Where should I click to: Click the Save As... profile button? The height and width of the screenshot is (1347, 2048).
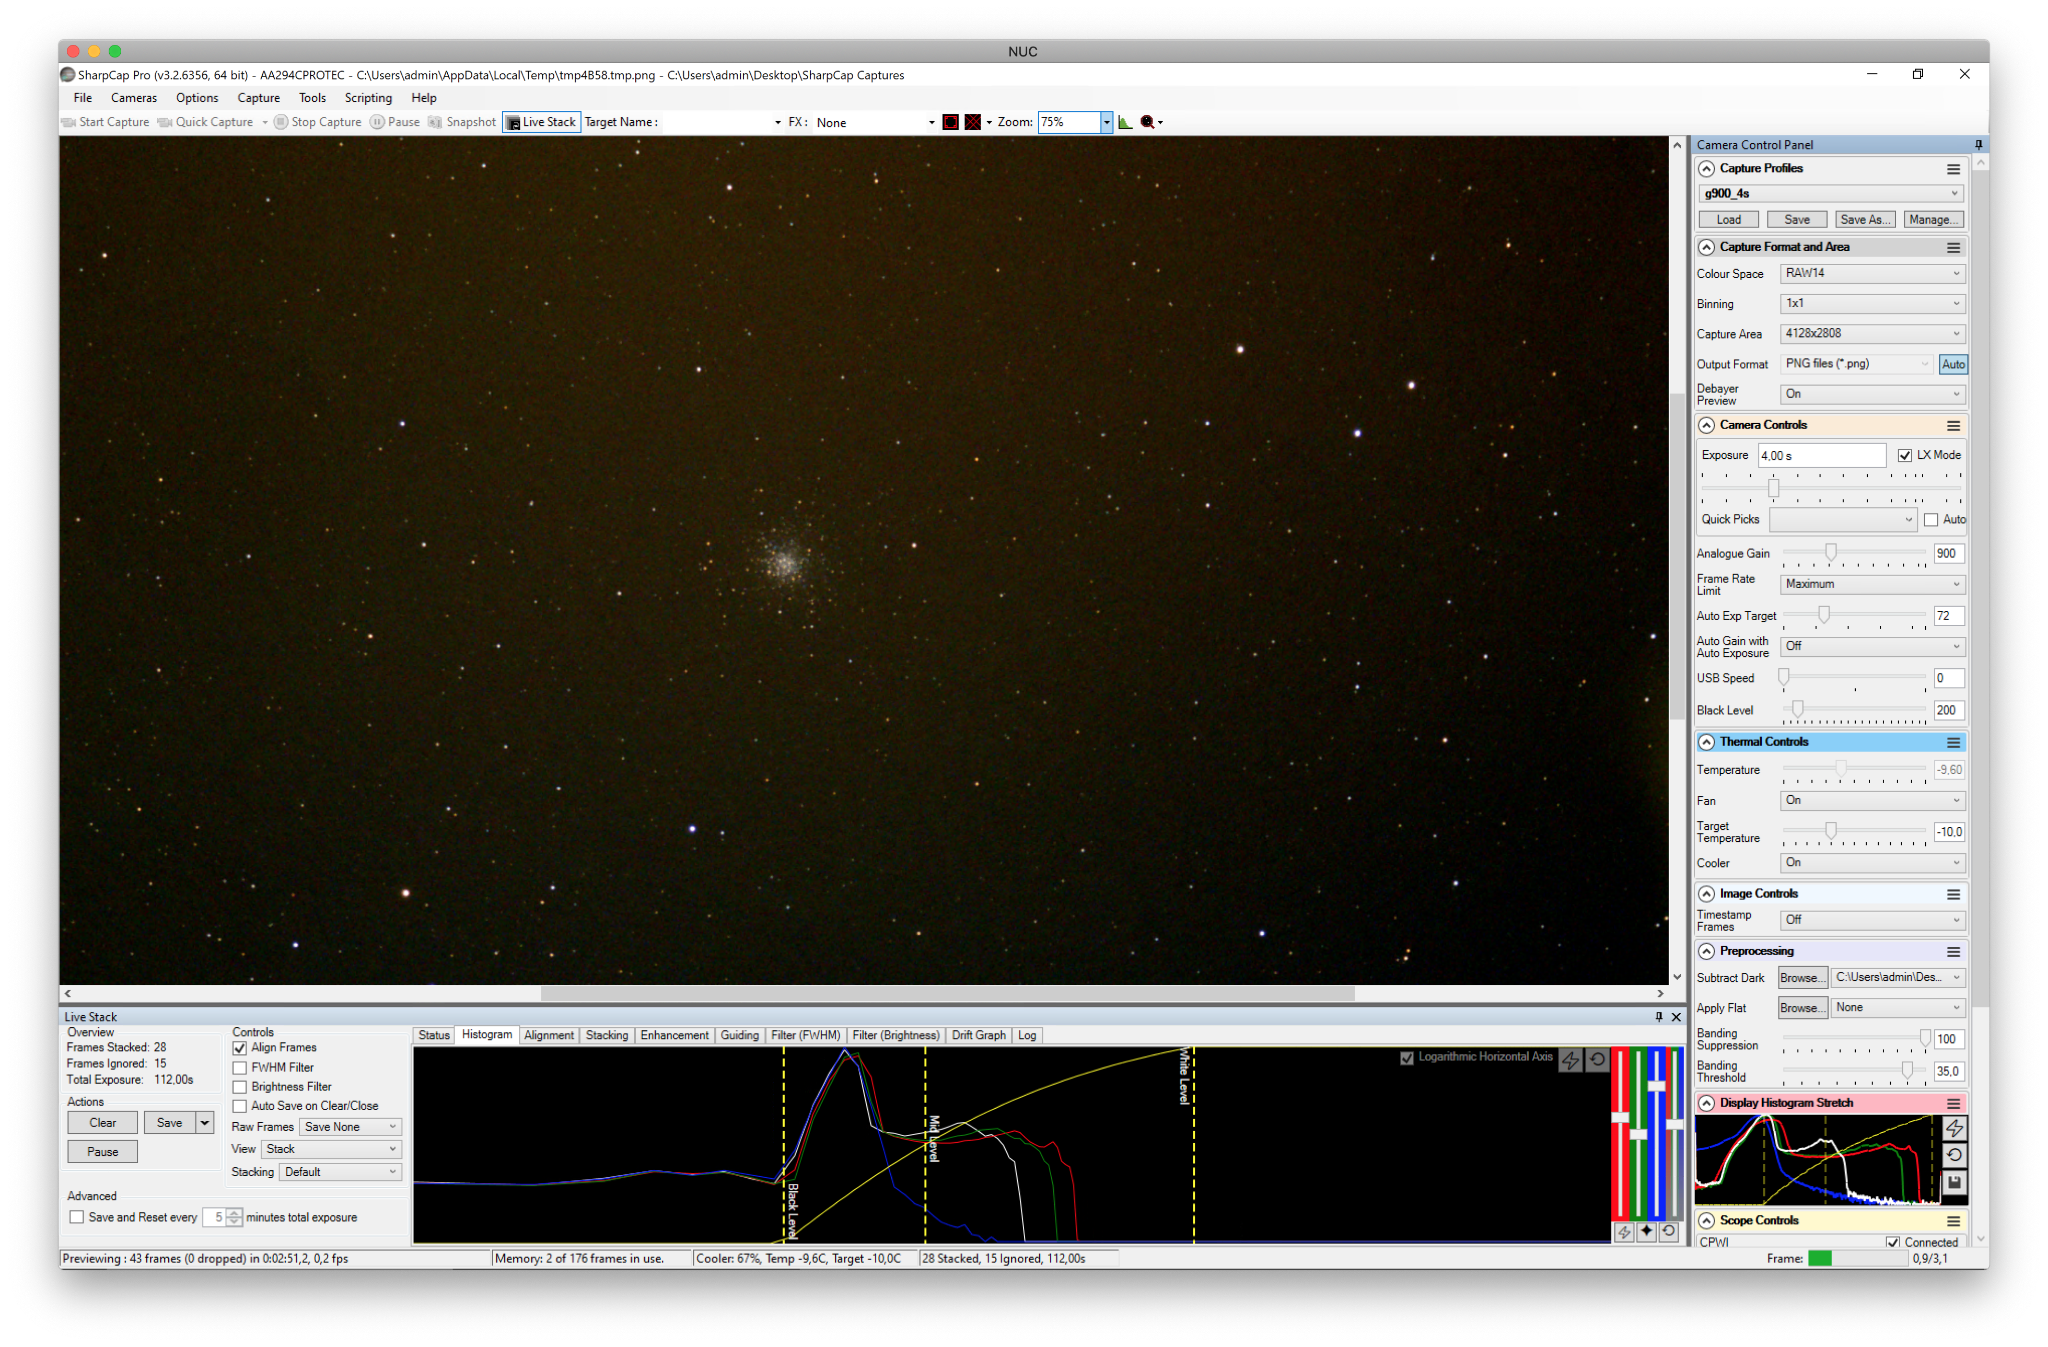coord(1865,220)
